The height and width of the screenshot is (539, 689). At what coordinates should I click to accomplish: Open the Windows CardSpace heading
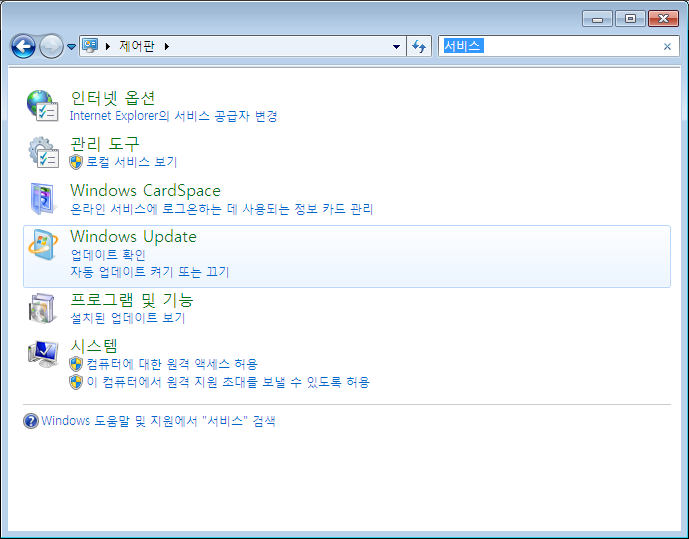[x=145, y=190]
